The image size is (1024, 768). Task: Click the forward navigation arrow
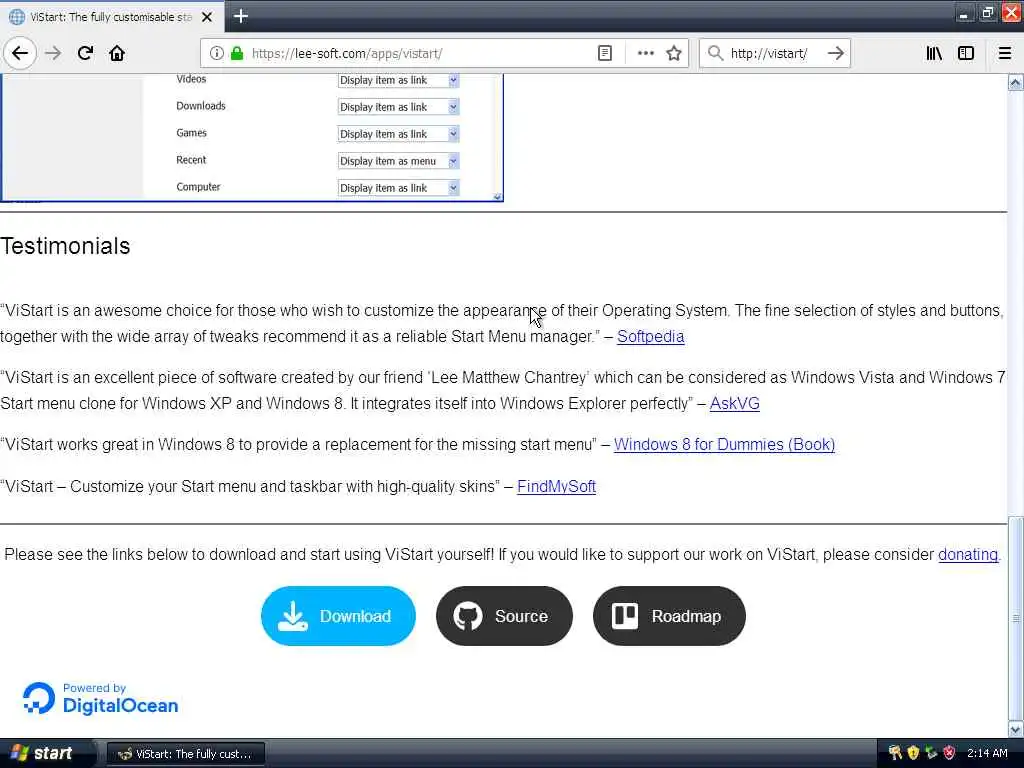coord(53,53)
